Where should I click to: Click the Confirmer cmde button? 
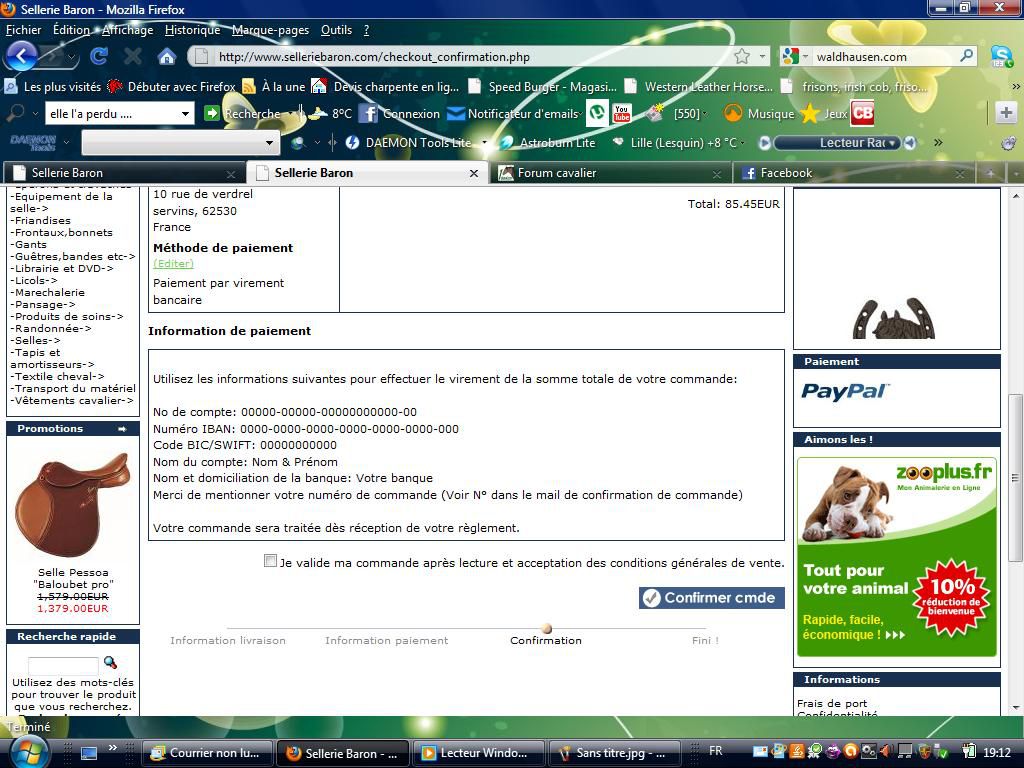tap(711, 597)
